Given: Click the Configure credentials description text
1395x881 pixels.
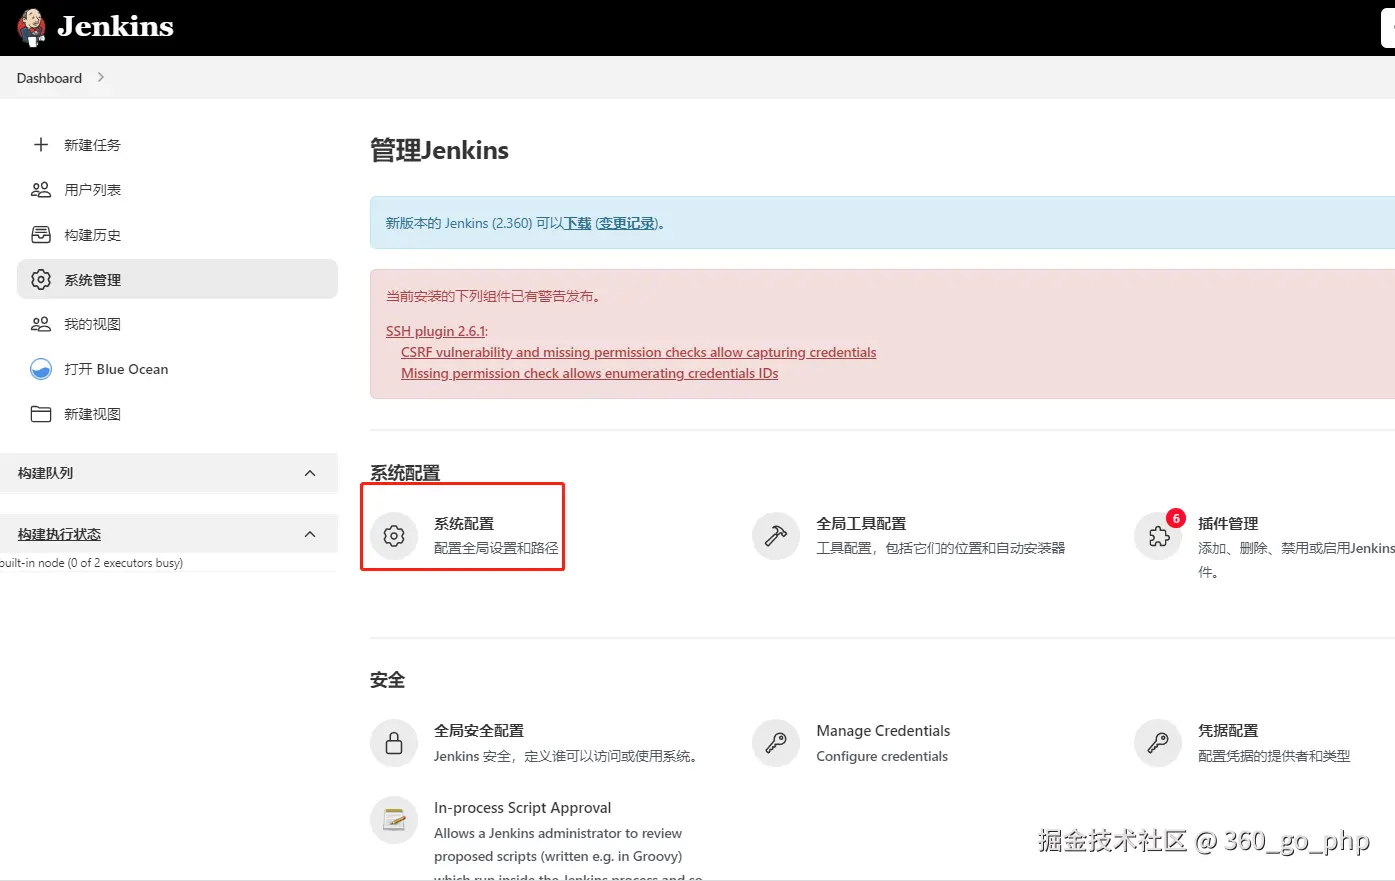Looking at the screenshot, I should tap(882, 756).
